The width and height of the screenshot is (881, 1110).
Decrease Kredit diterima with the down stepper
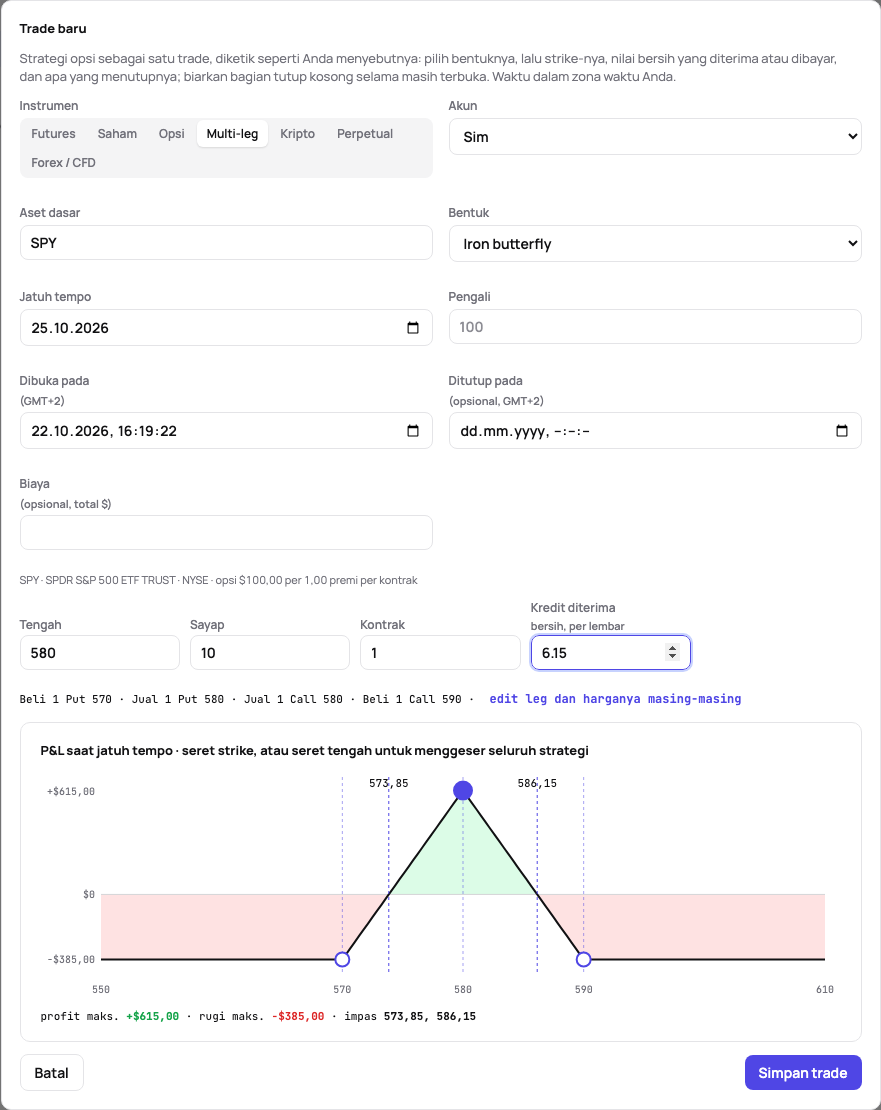point(672,657)
